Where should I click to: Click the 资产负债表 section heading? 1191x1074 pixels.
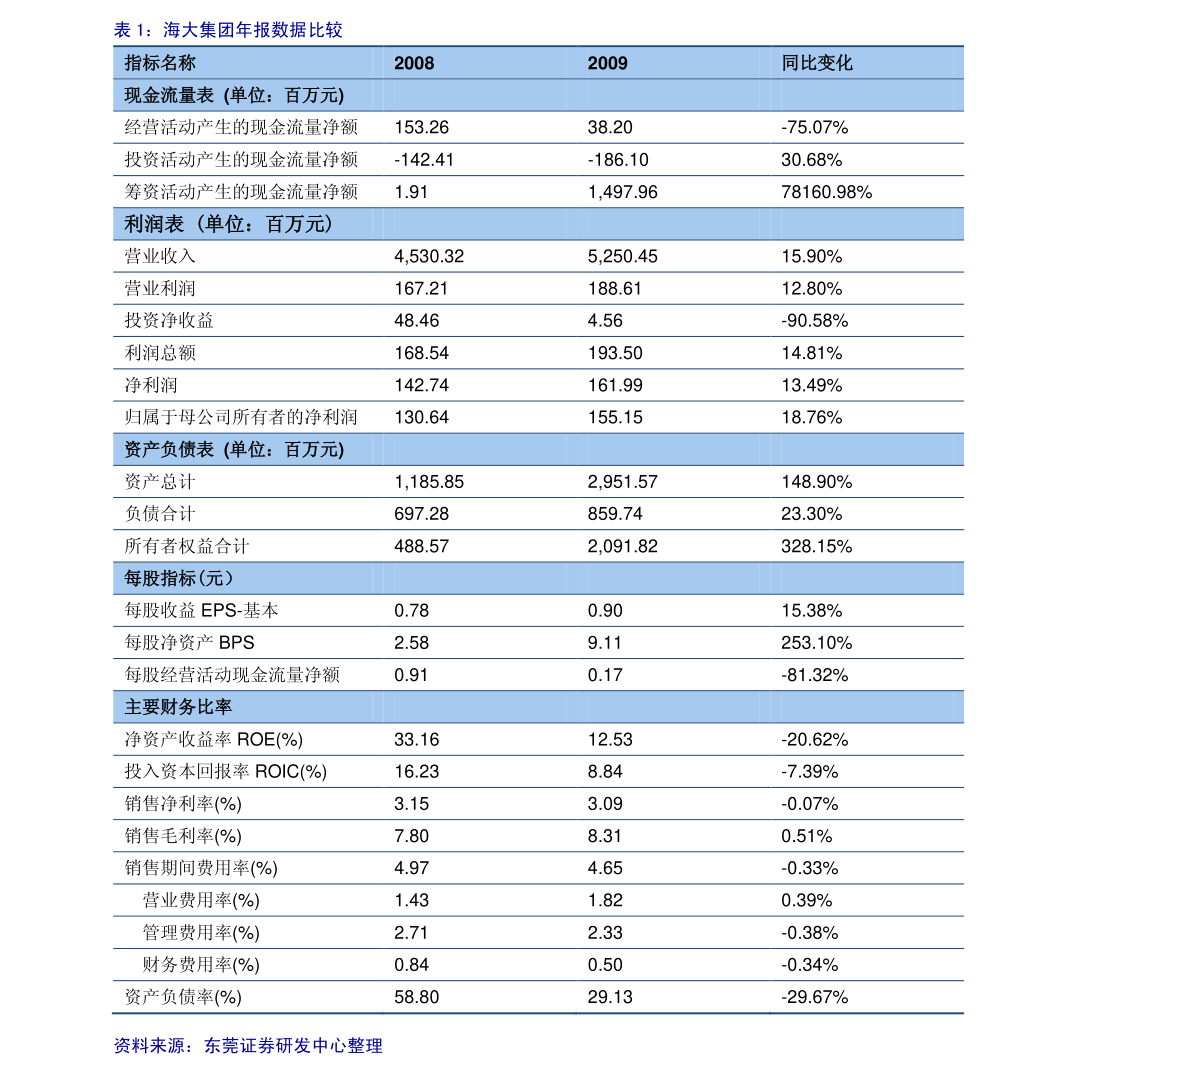234,450
